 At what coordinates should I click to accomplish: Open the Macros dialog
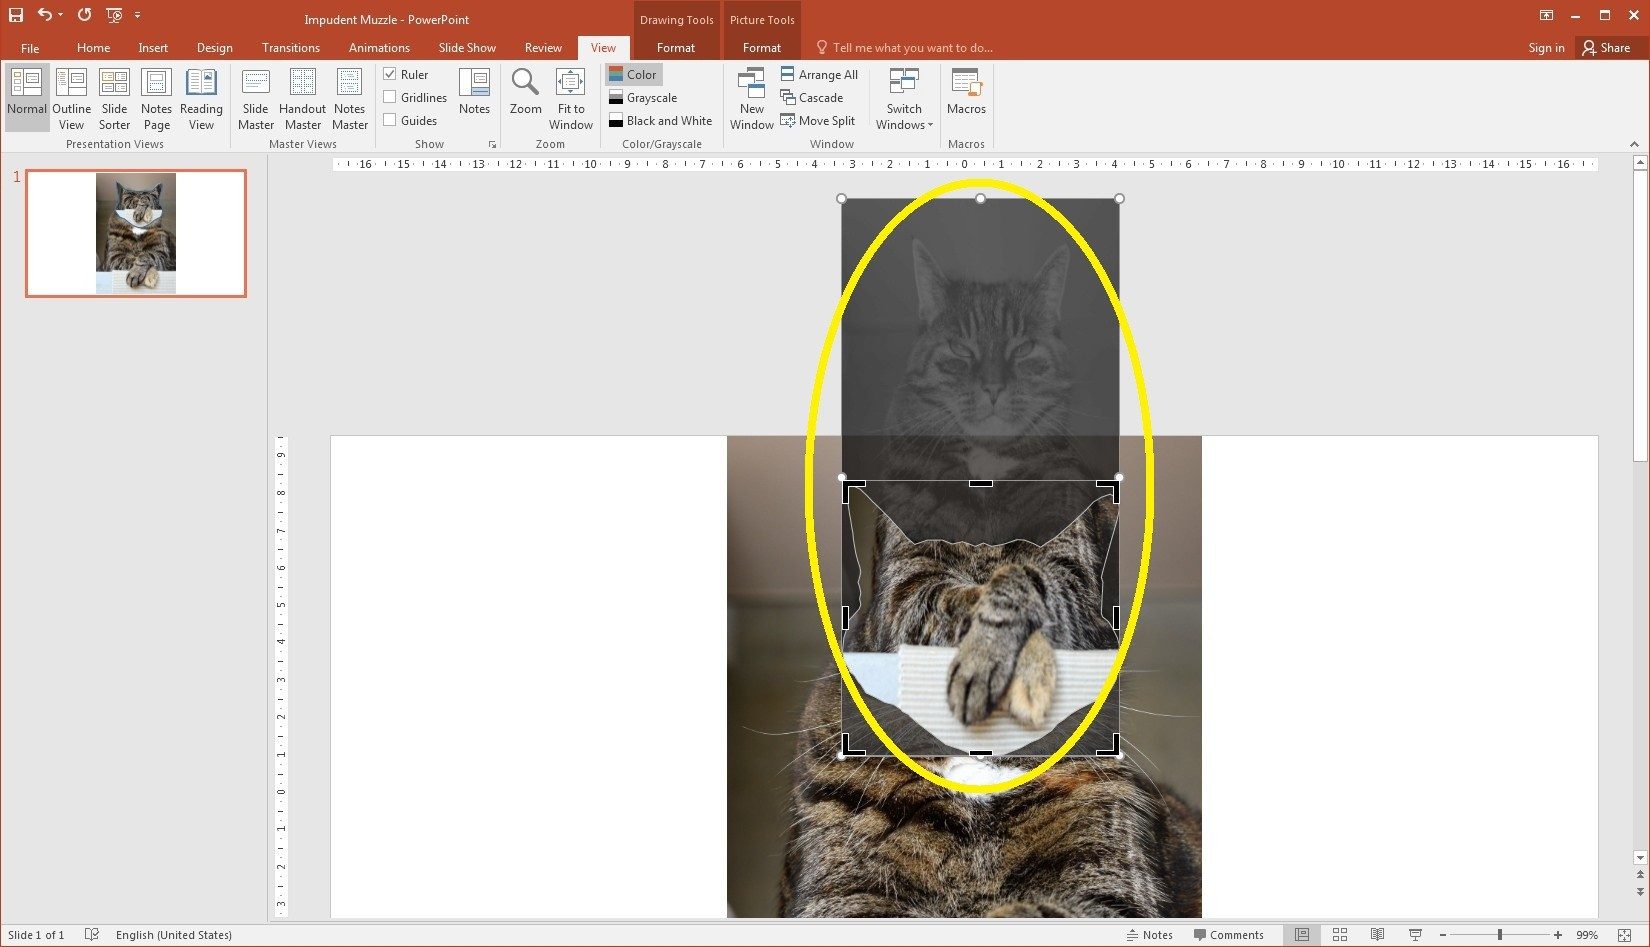point(966,97)
